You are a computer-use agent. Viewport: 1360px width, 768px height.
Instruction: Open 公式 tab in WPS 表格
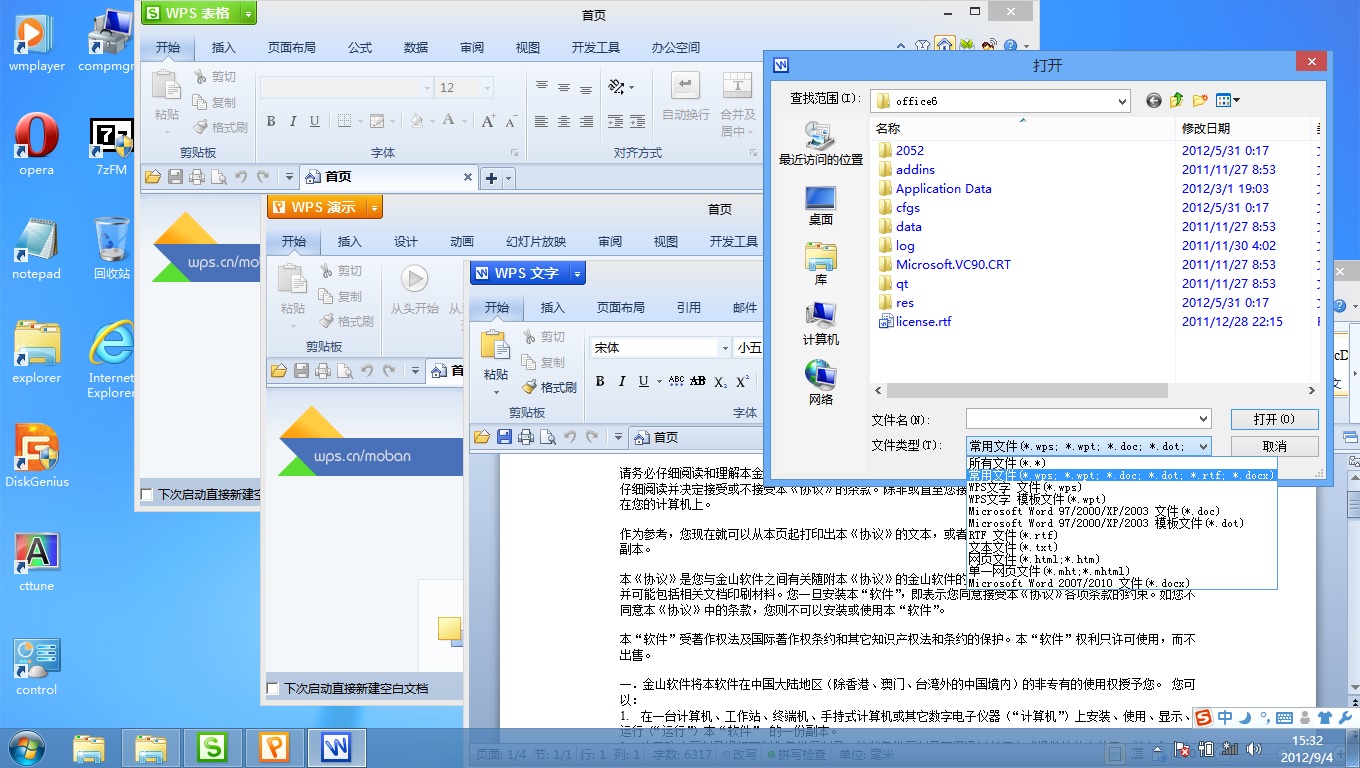click(360, 48)
